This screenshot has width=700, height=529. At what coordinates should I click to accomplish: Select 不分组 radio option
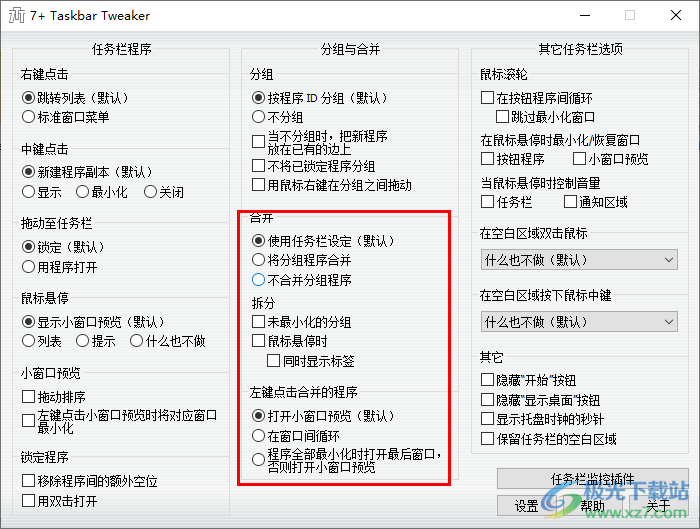(x=258, y=117)
